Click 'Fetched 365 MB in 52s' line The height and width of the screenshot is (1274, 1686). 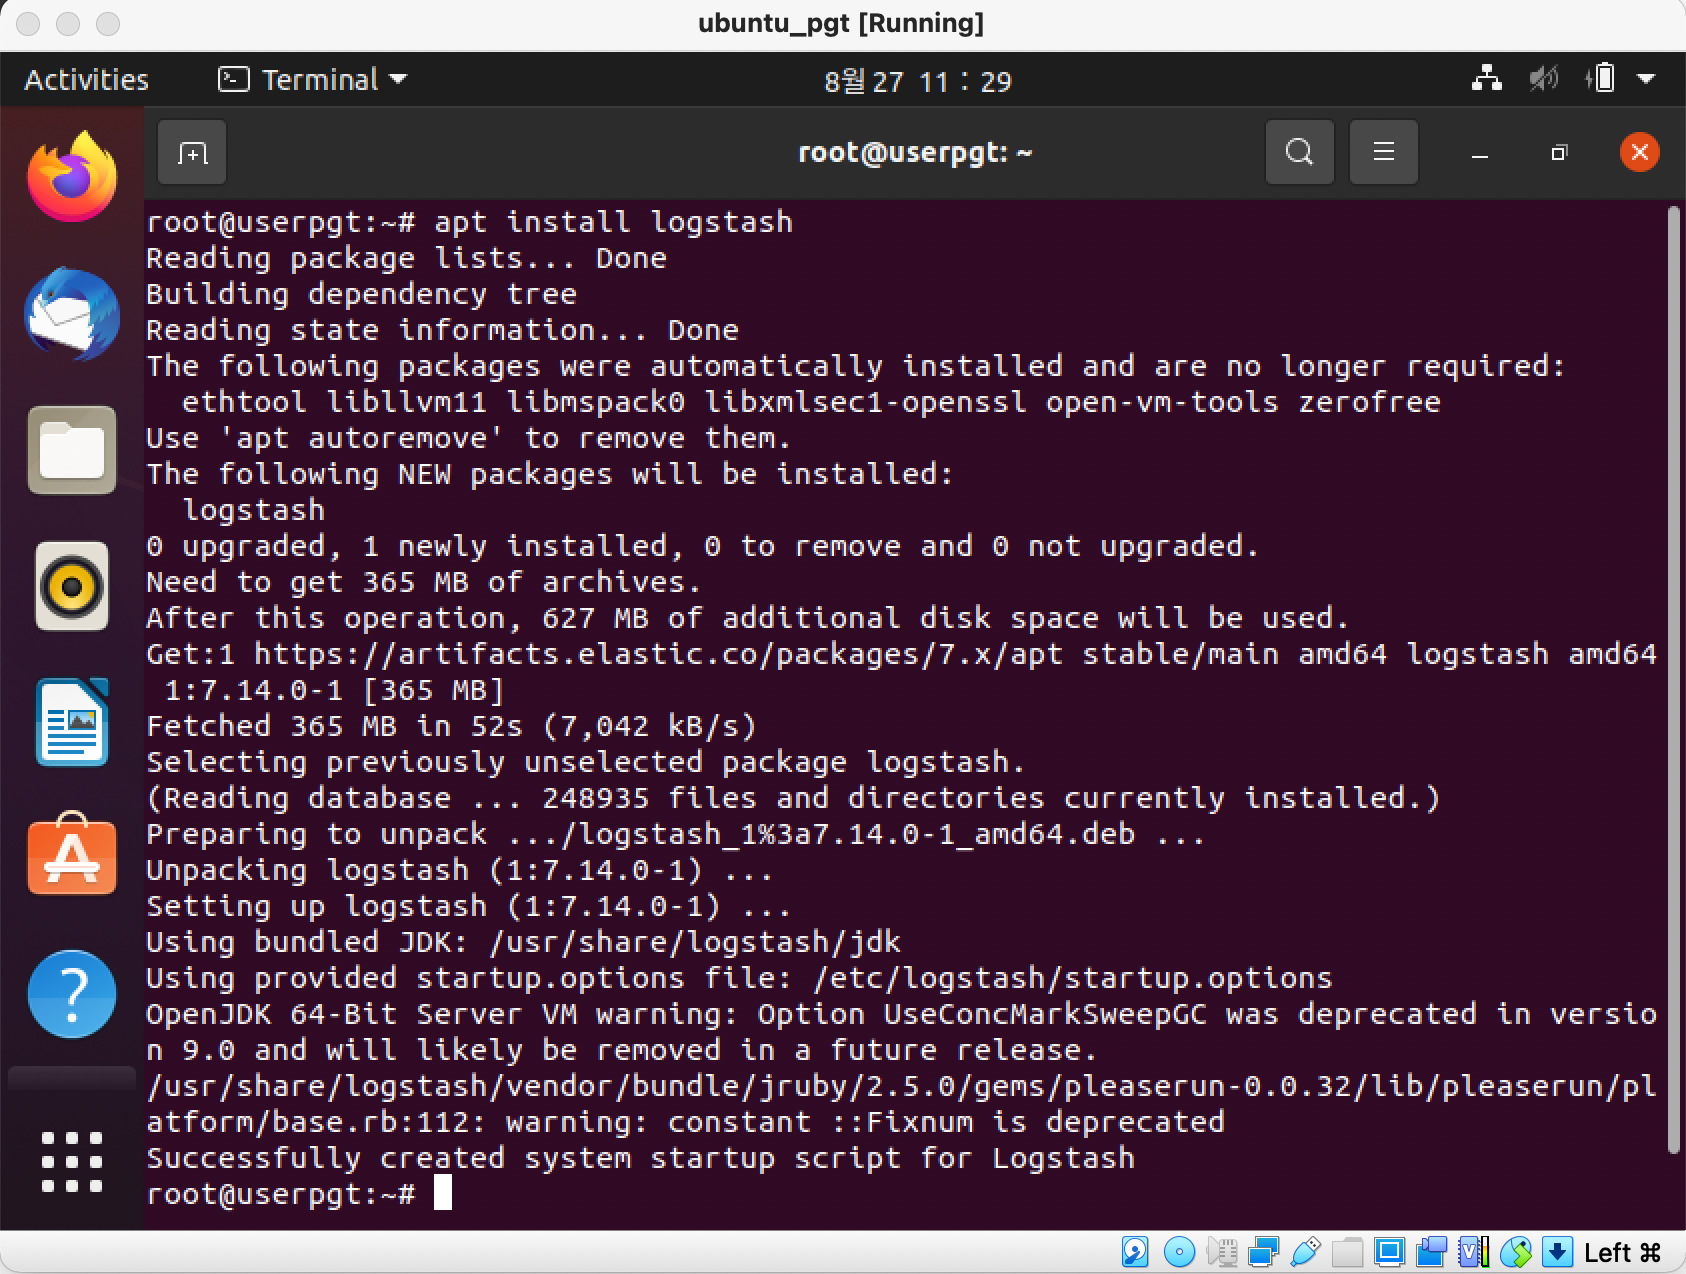pos(451,726)
